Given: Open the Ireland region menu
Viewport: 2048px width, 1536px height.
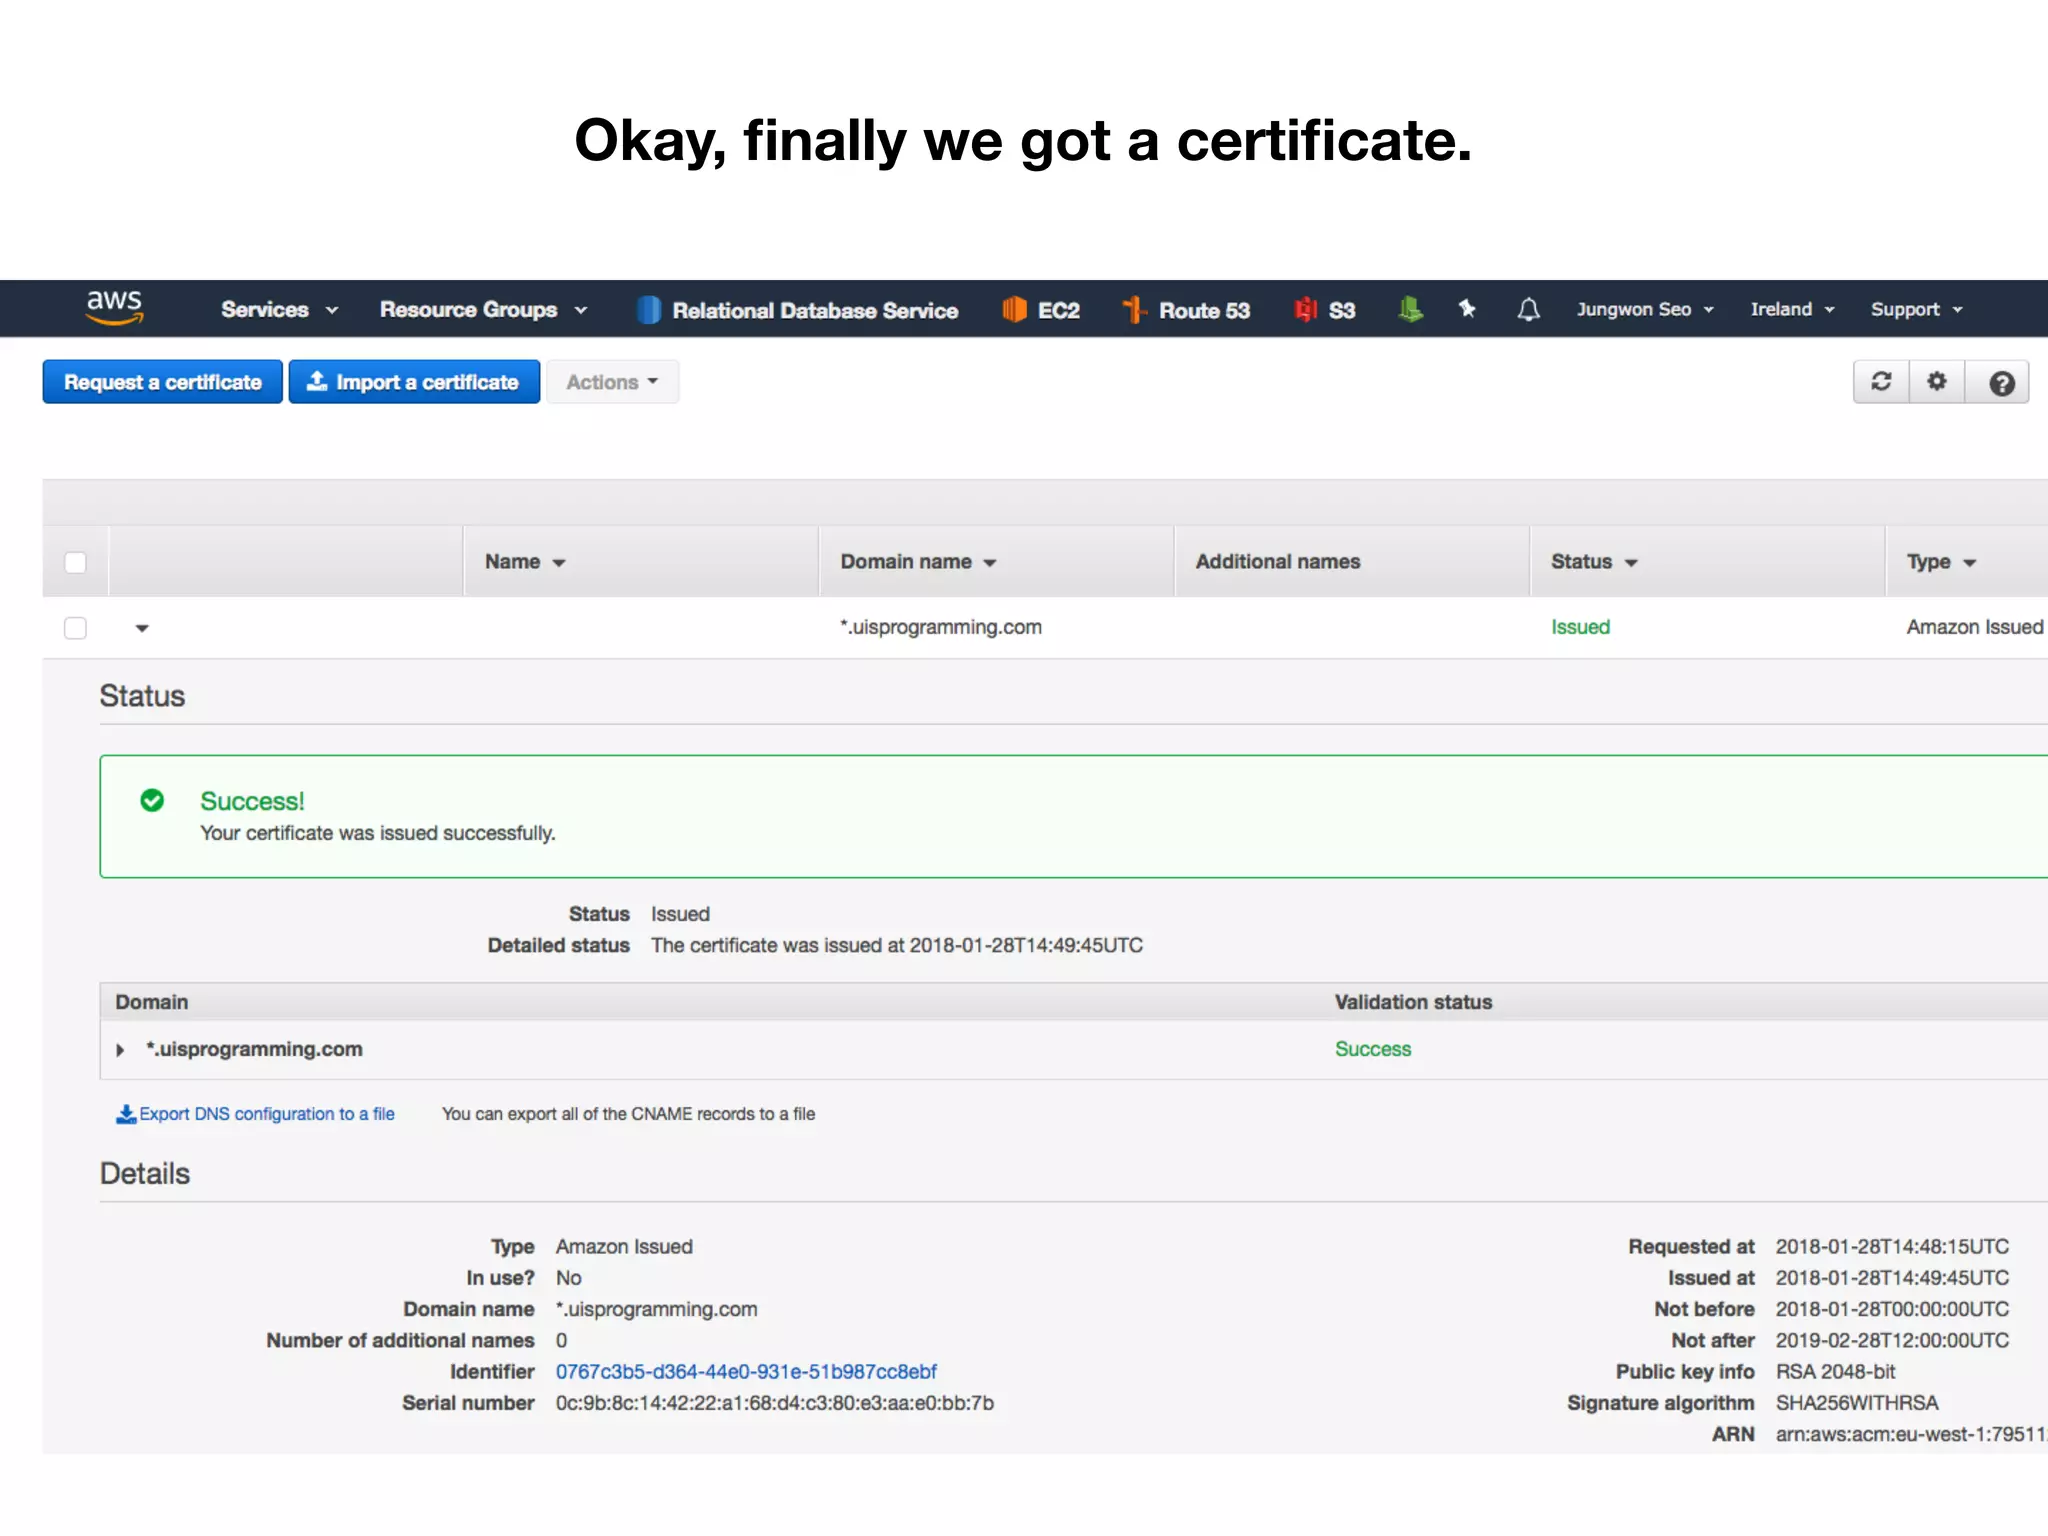Looking at the screenshot, I should point(1792,310).
